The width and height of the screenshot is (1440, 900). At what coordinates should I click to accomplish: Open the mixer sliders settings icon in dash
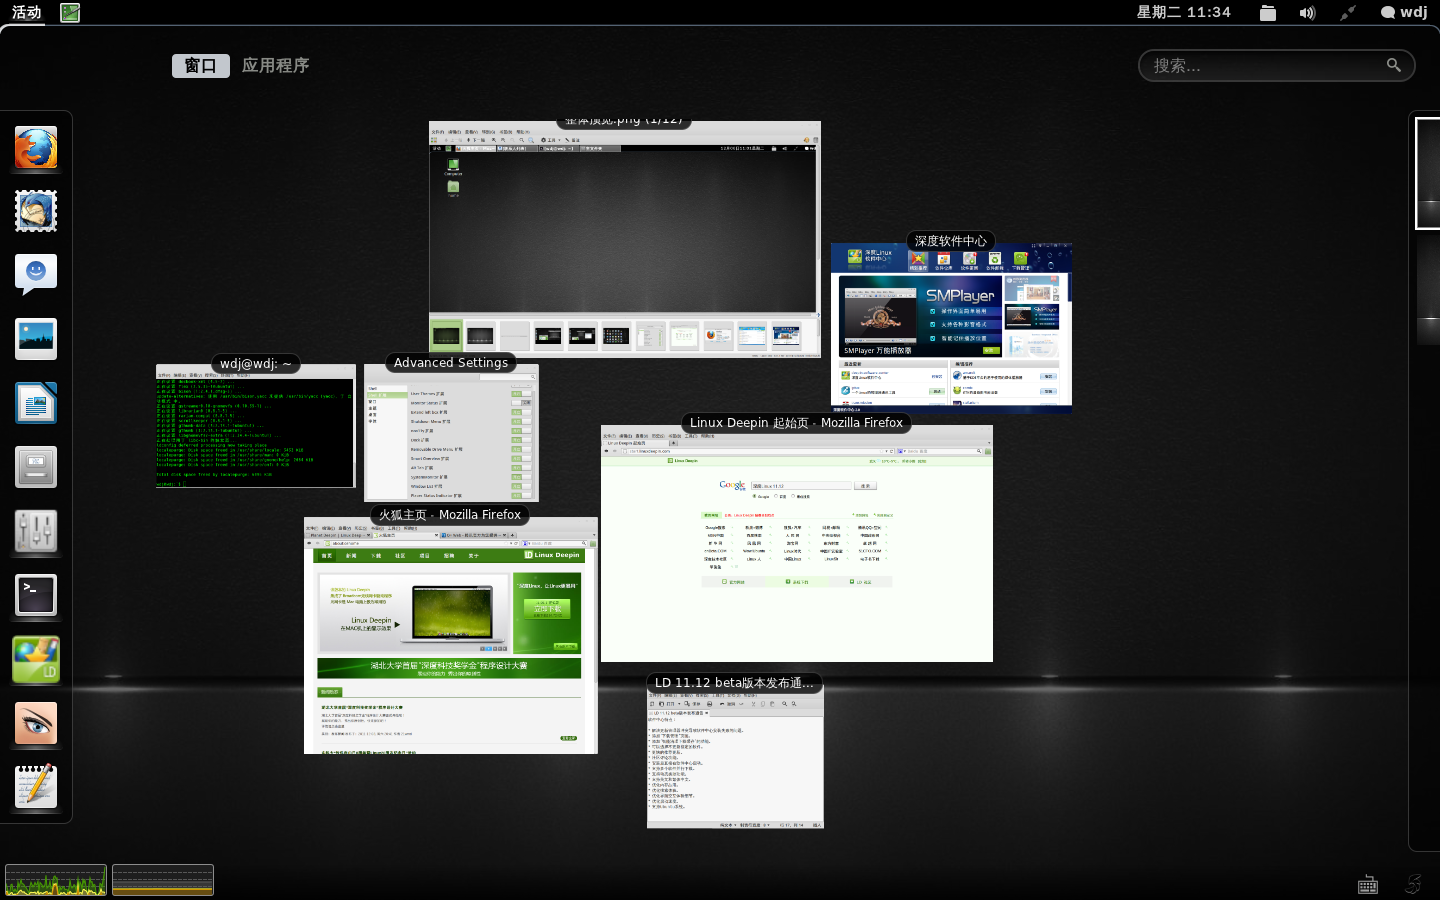36,531
